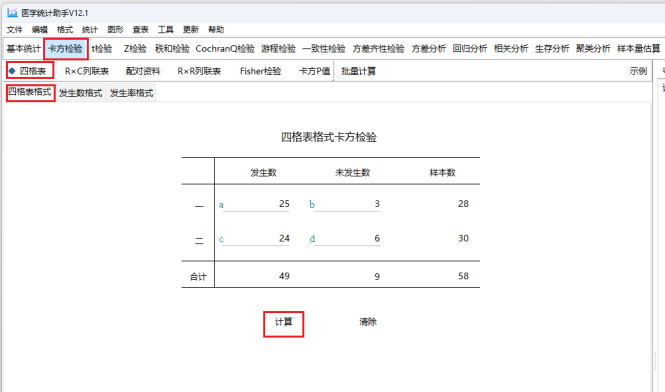The image size is (665, 392).
Task: Go to 一致性检验 tab
Action: [324, 48]
